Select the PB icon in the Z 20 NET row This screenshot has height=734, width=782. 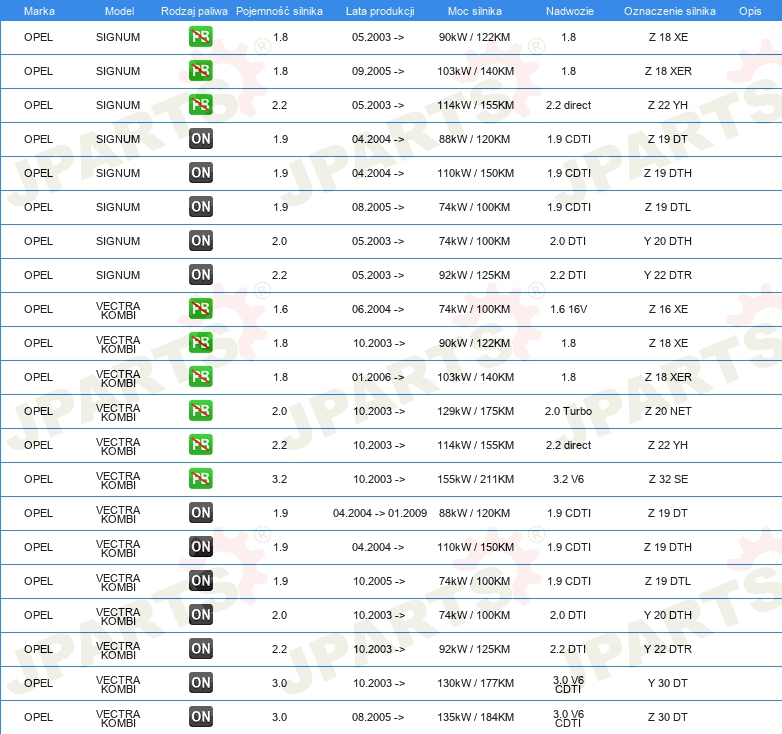[200, 411]
